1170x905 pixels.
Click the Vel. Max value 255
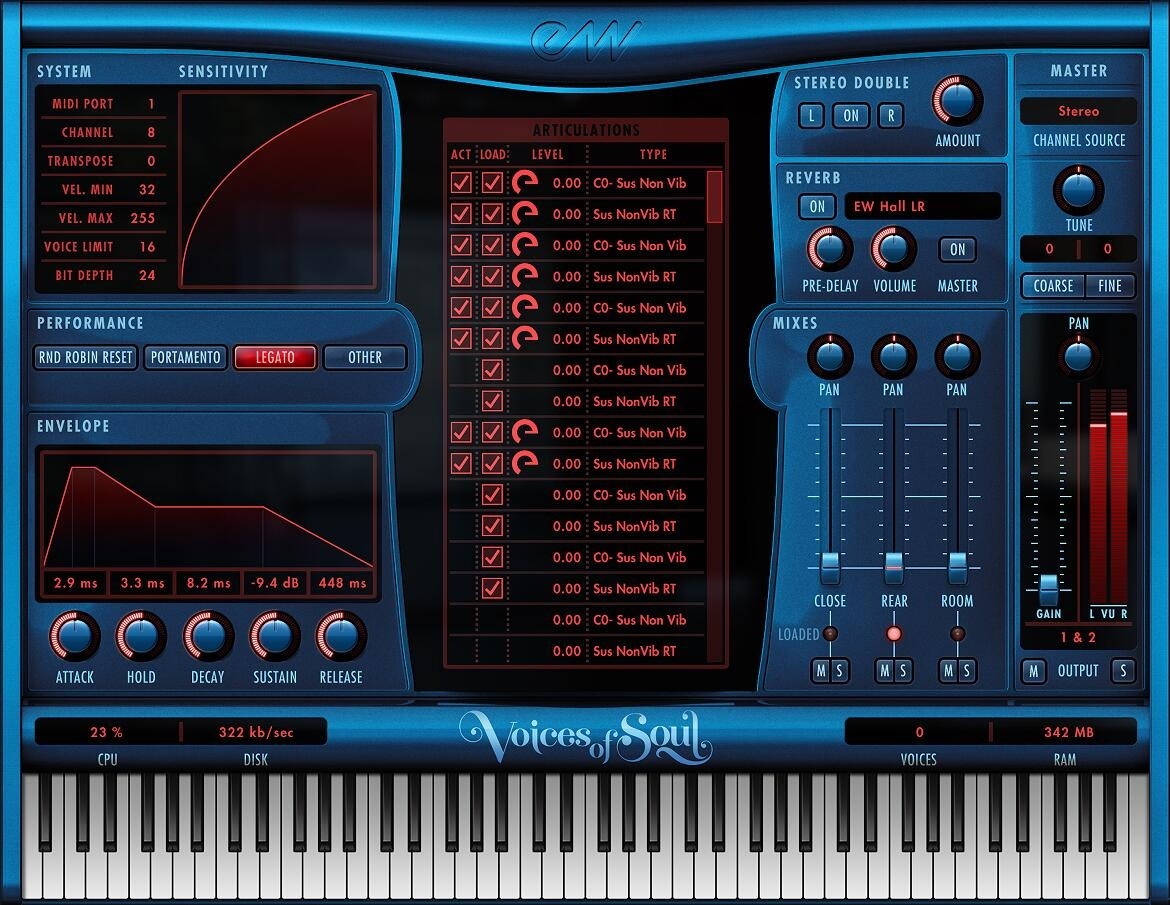click(x=143, y=218)
